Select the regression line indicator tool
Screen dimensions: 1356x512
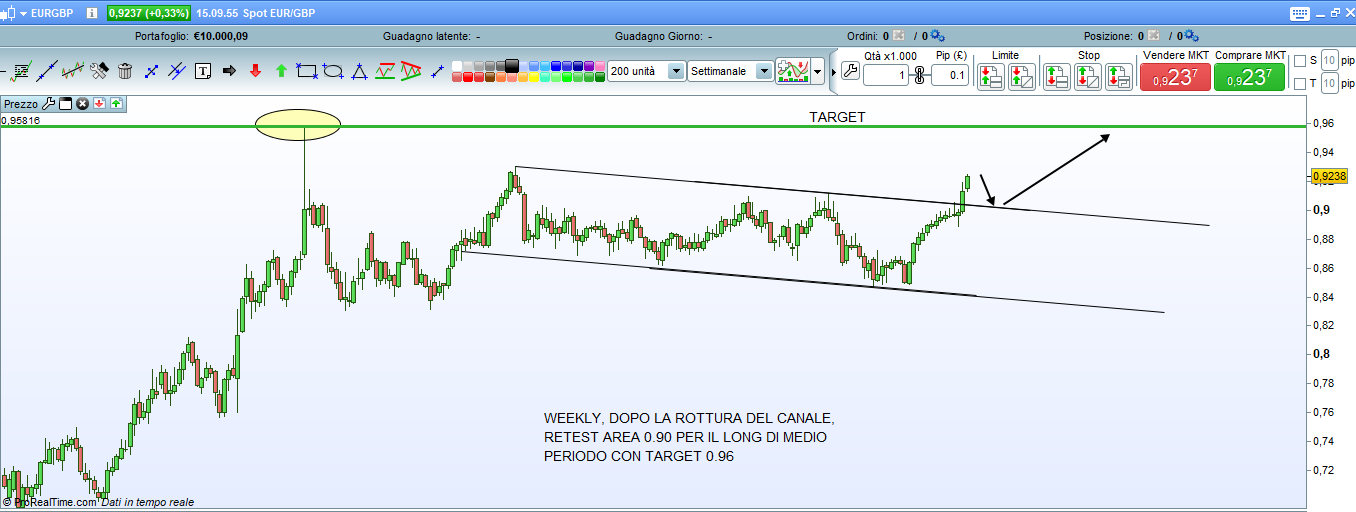(72, 71)
